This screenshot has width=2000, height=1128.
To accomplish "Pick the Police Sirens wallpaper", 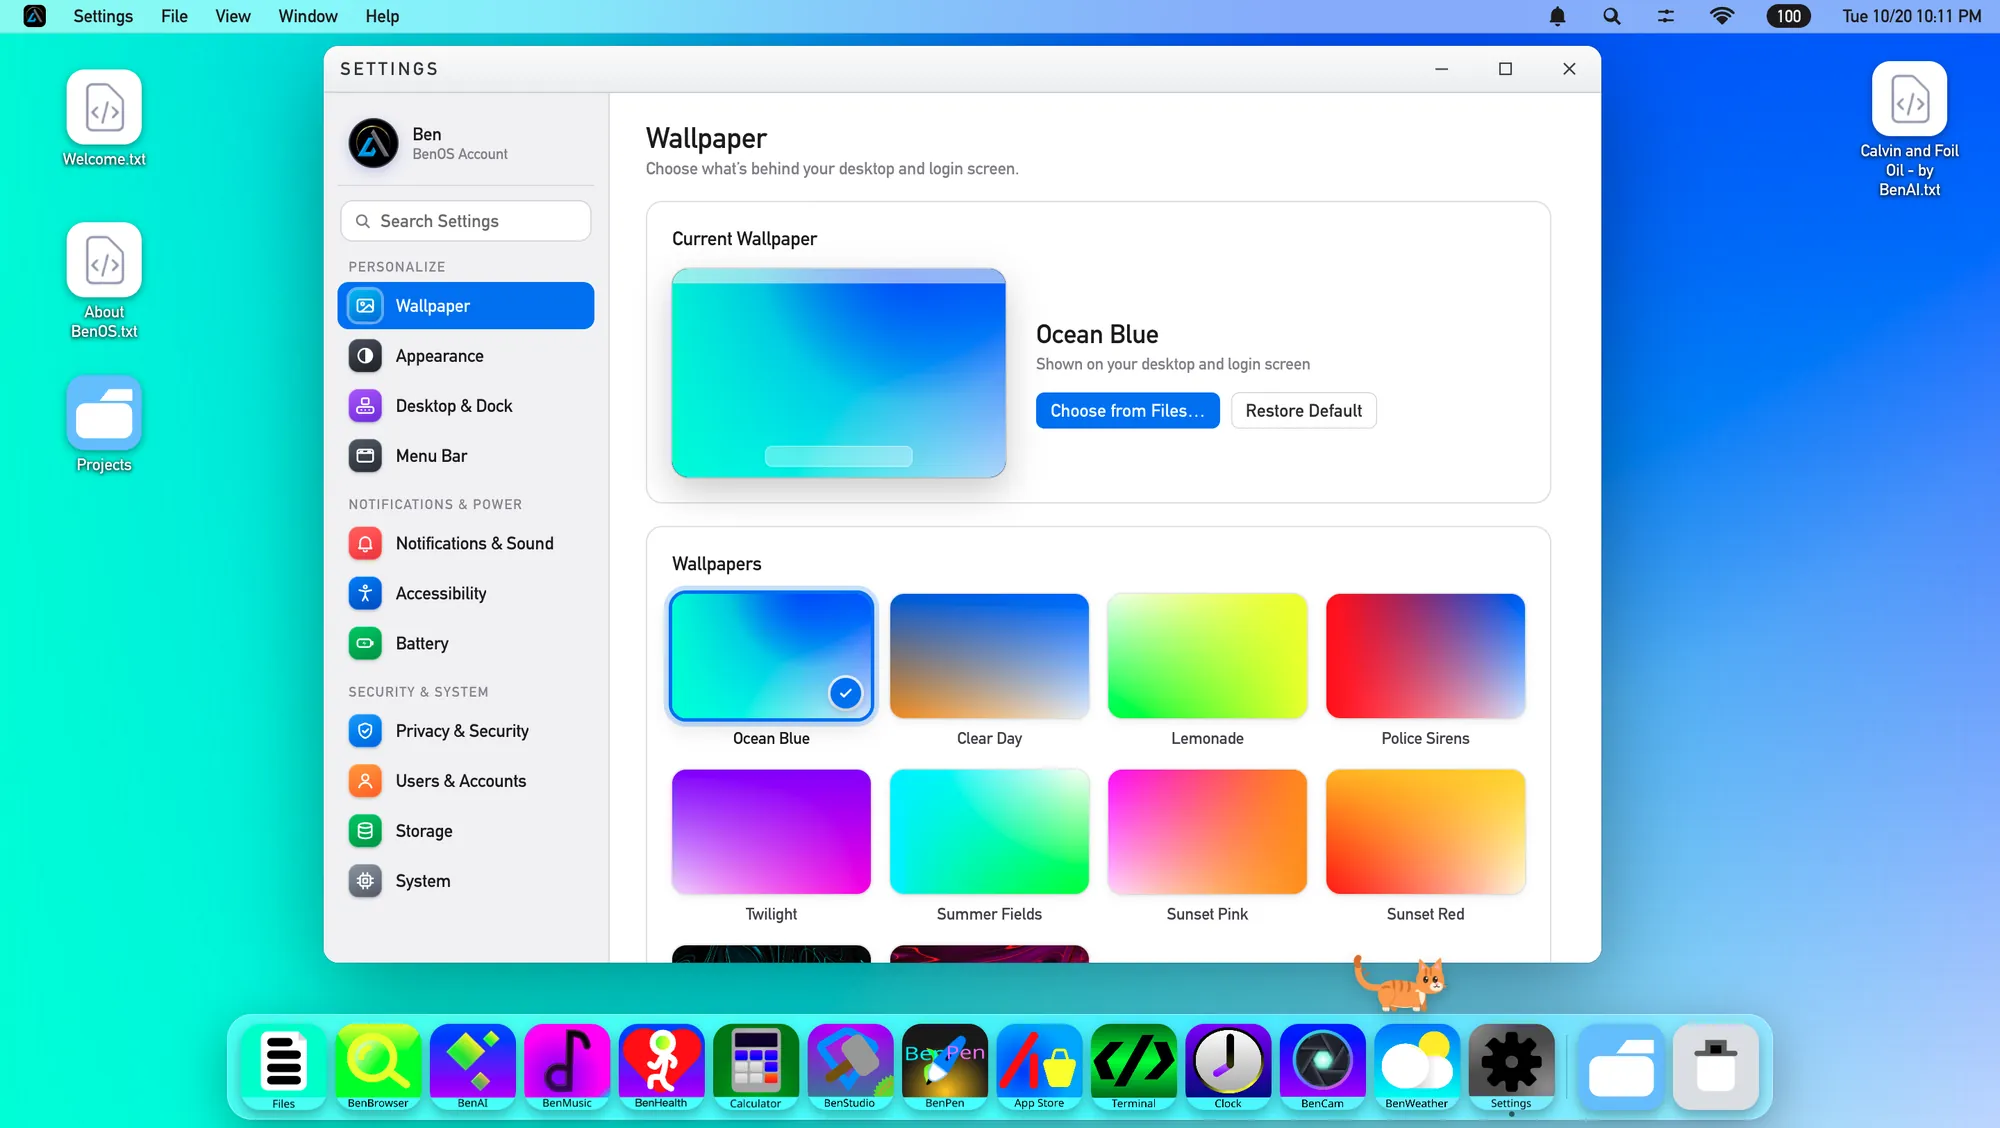I will tap(1425, 656).
